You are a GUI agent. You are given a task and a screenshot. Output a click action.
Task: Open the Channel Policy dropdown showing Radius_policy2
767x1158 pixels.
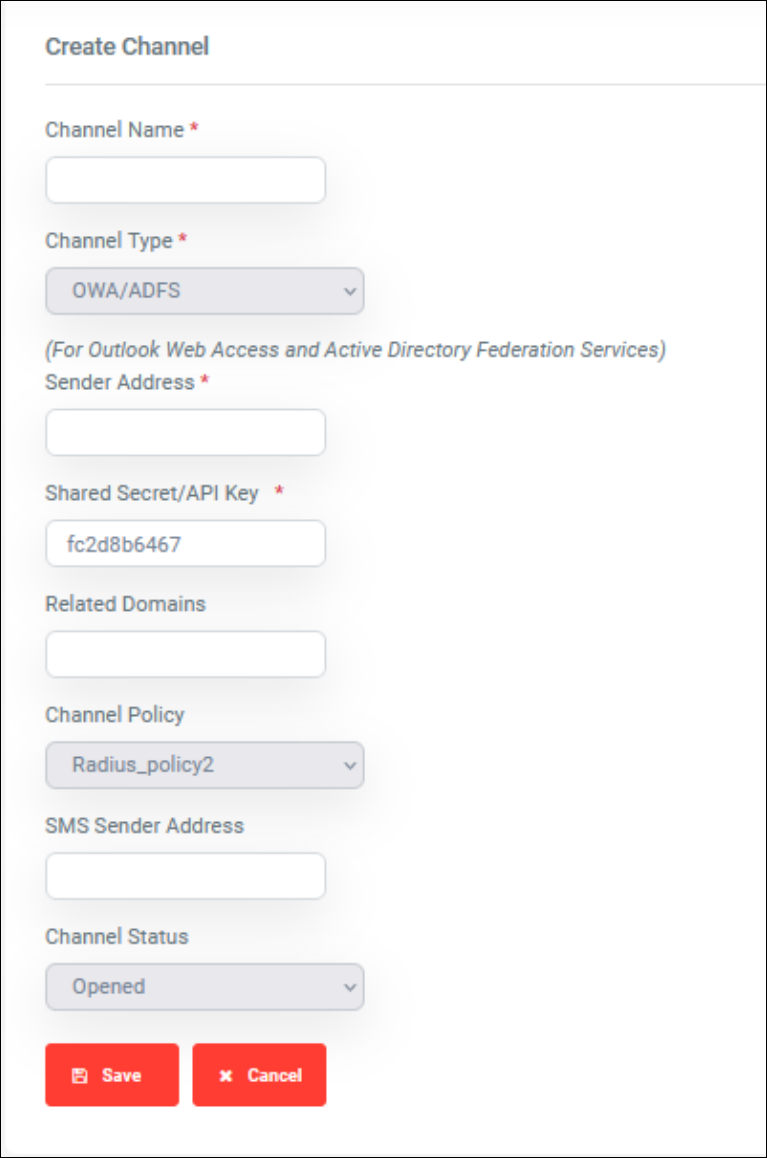click(204, 765)
